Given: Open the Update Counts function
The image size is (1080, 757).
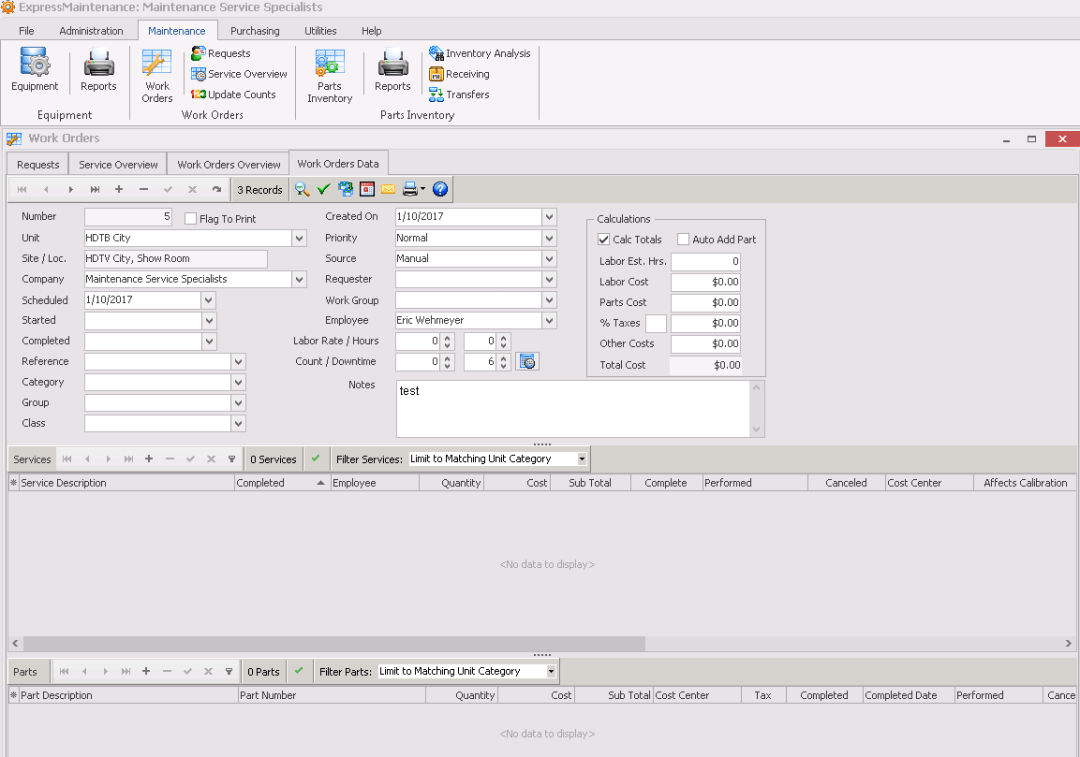Looking at the screenshot, I should click(235, 94).
